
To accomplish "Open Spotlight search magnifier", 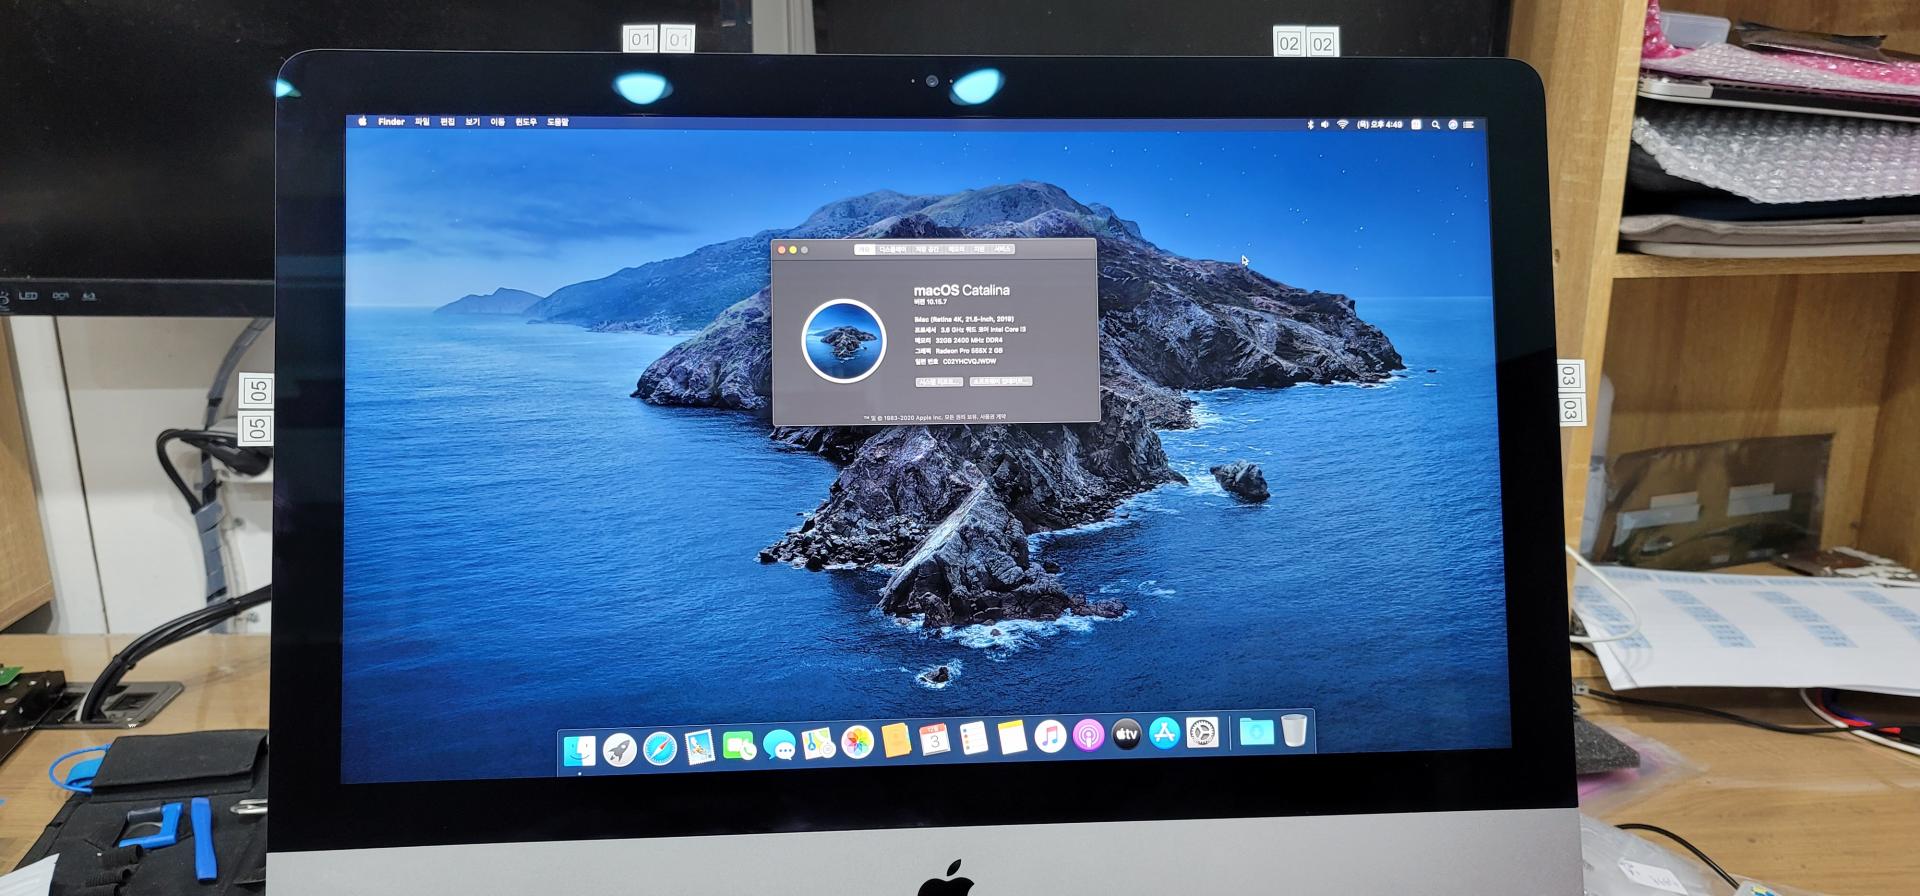I will click(x=1436, y=125).
